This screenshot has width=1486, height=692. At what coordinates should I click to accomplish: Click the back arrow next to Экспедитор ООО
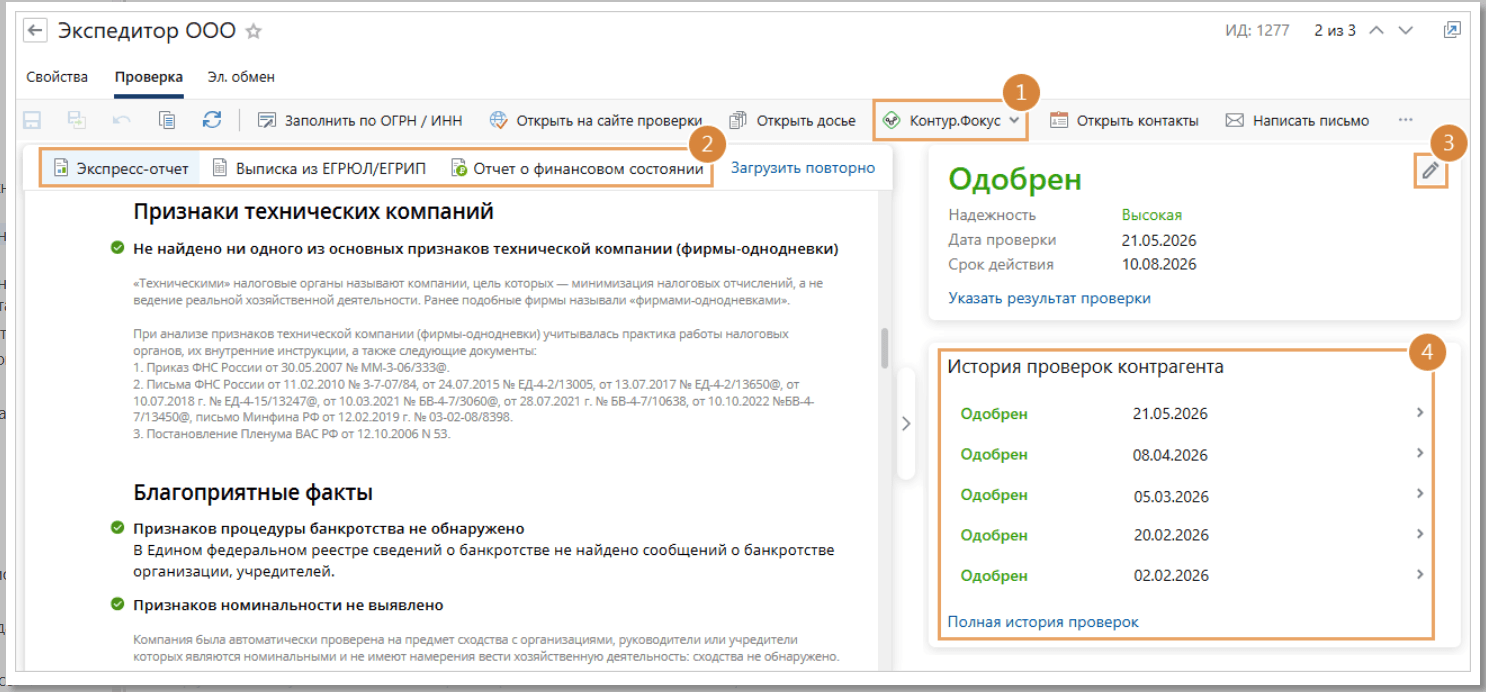[36, 31]
